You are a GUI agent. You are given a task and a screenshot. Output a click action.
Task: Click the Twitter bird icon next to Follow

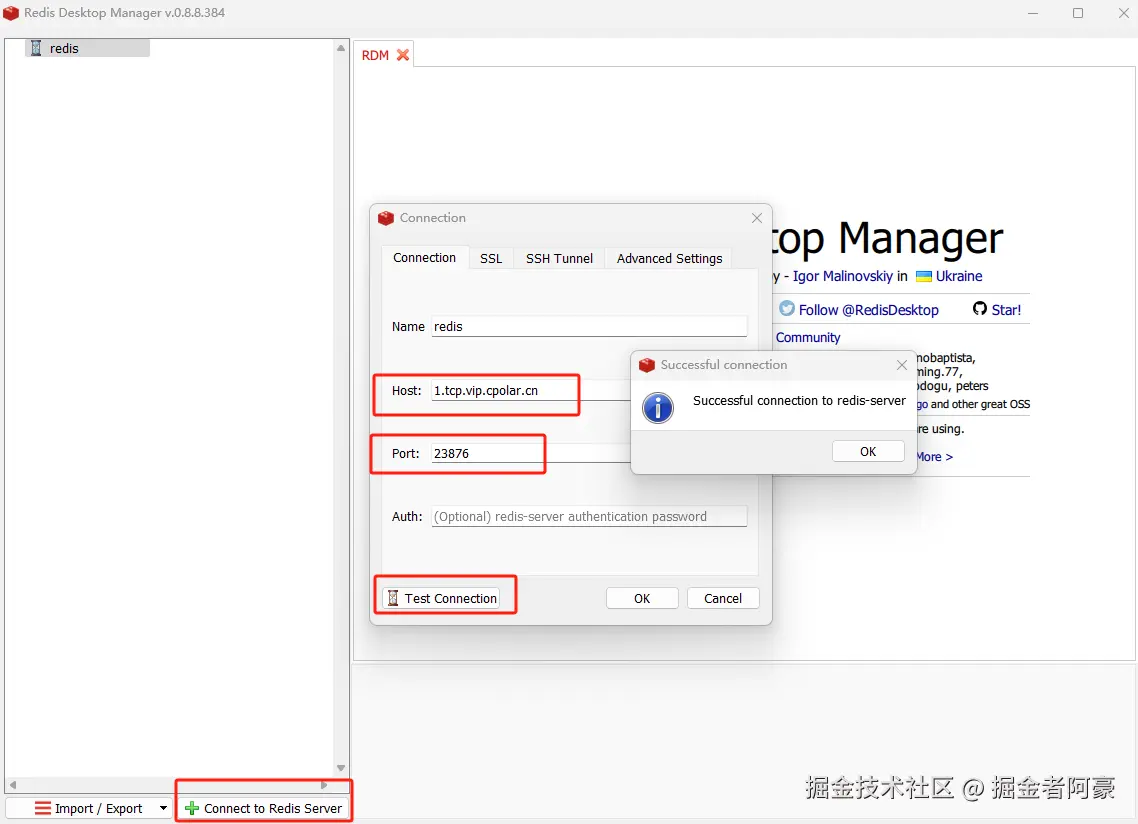coord(787,309)
